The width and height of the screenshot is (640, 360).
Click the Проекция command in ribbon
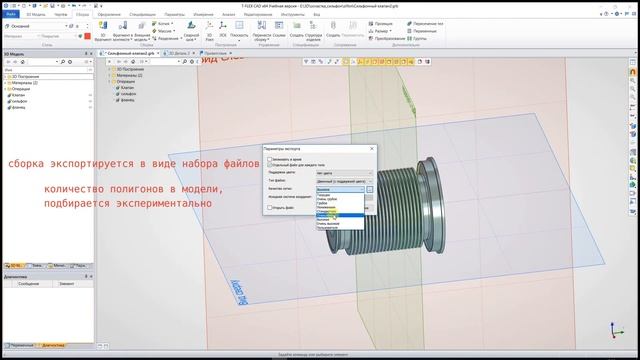click(x=380, y=24)
